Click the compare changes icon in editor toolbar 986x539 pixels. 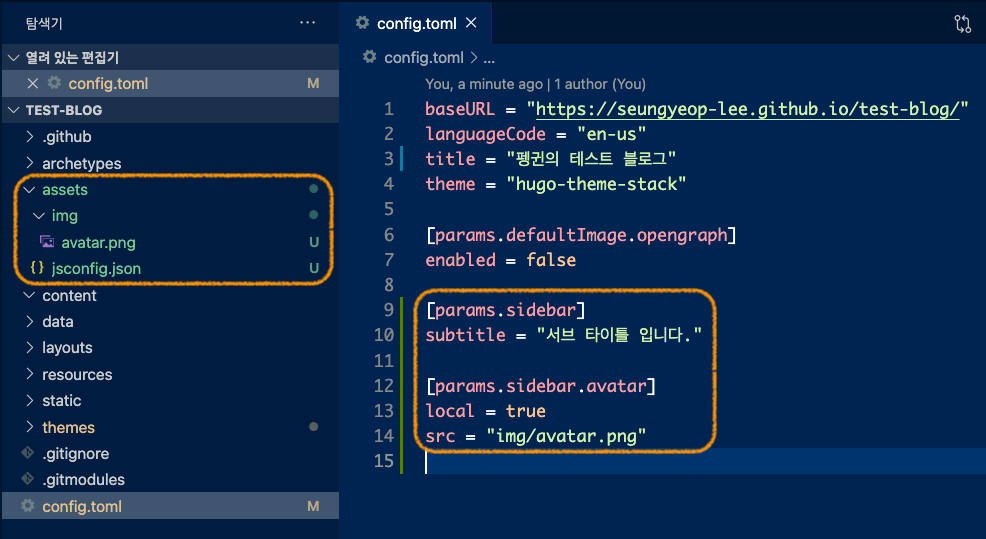pyautogui.click(x=963, y=24)
